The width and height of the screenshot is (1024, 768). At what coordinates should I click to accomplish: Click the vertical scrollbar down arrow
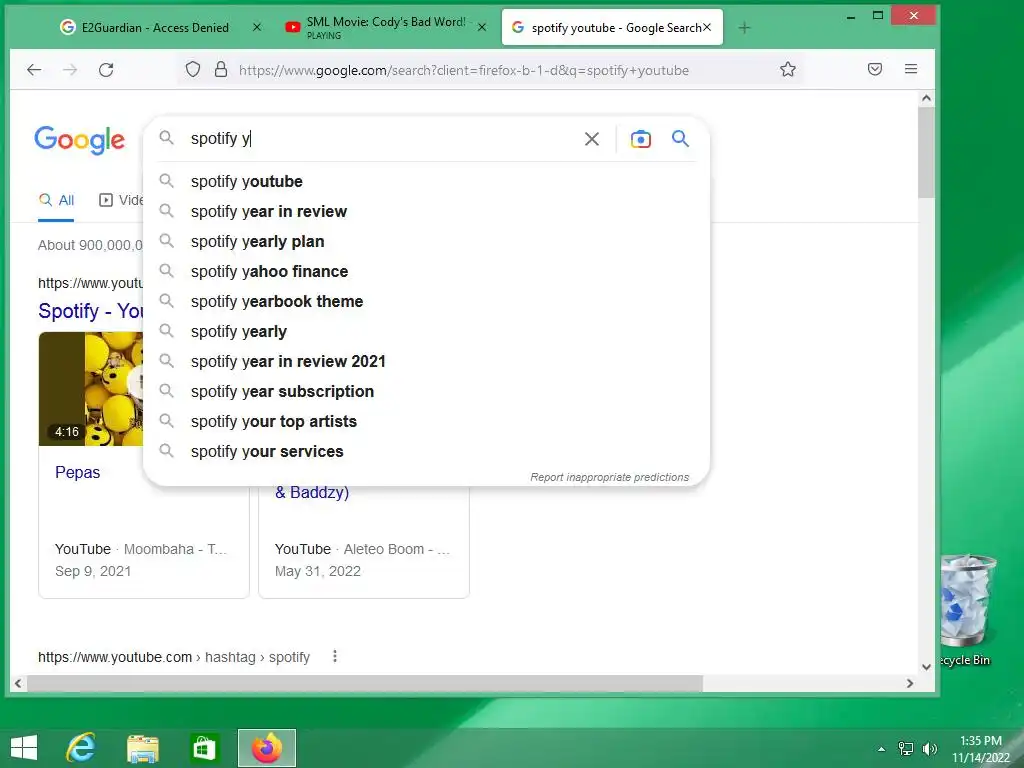926,667
